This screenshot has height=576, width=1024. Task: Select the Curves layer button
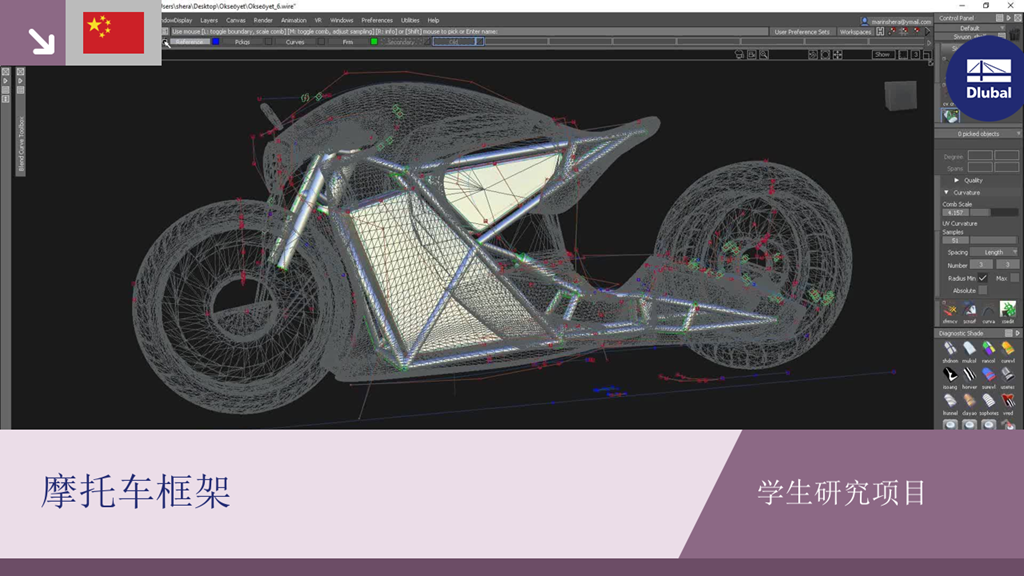295,42
